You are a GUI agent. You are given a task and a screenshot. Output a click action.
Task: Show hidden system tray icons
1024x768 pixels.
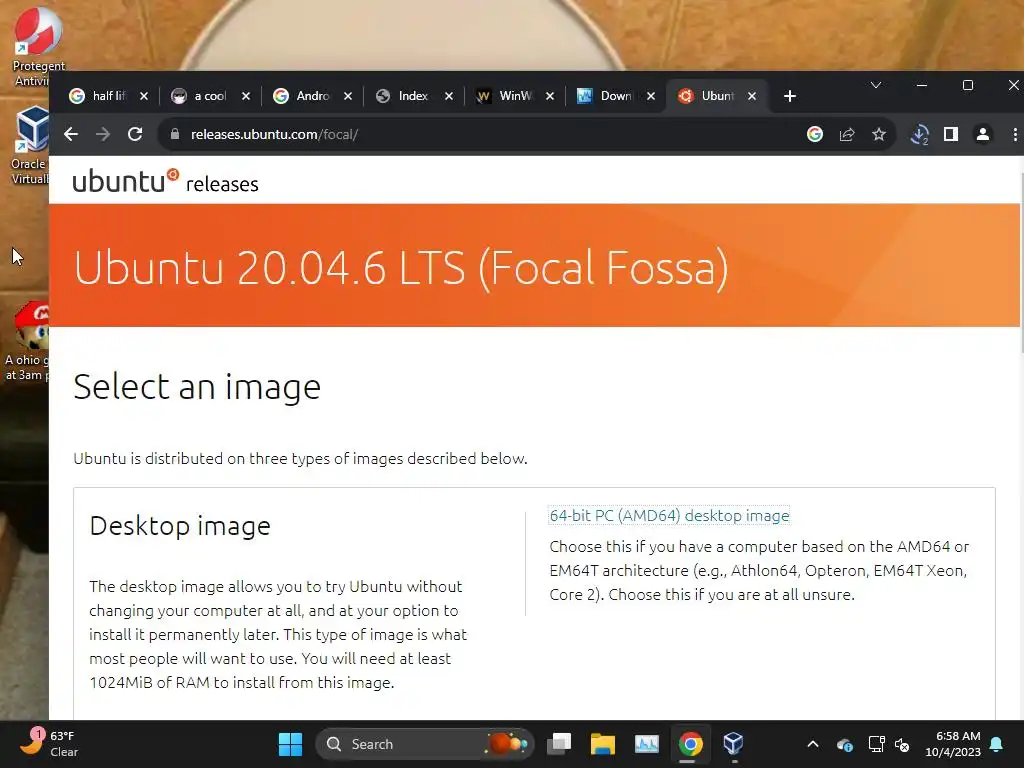813,744
